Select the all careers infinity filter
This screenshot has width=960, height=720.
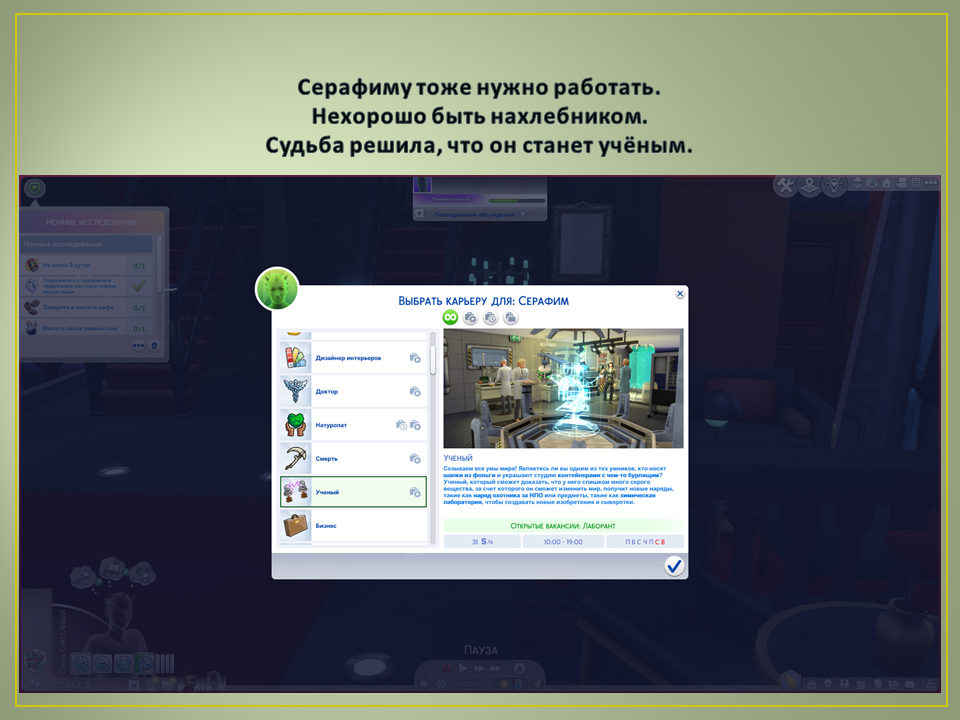(450, 317)
